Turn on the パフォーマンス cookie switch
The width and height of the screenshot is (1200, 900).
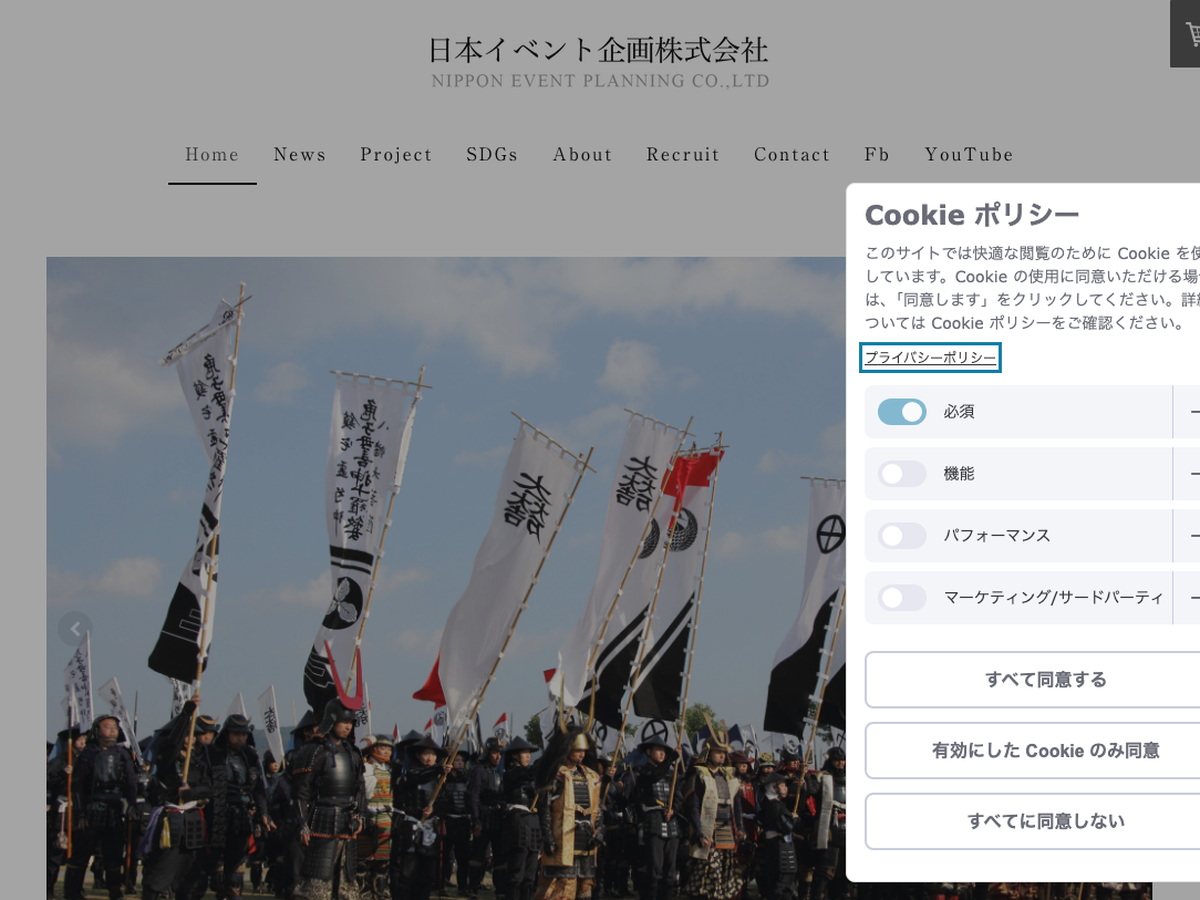902,536
